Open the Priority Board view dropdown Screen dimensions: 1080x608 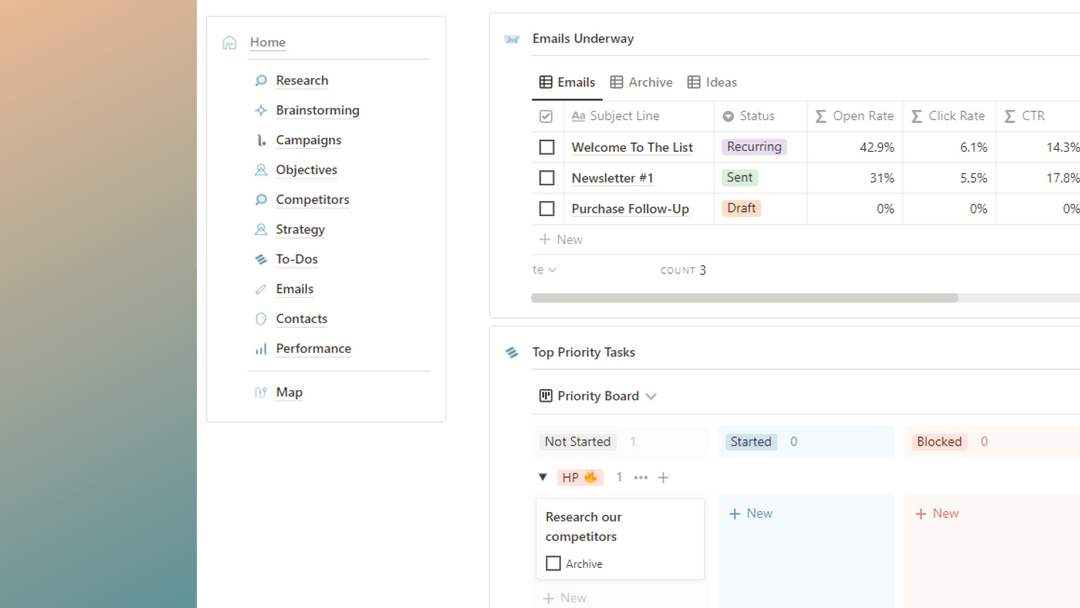pyautogui.click(x=651, y=396)
